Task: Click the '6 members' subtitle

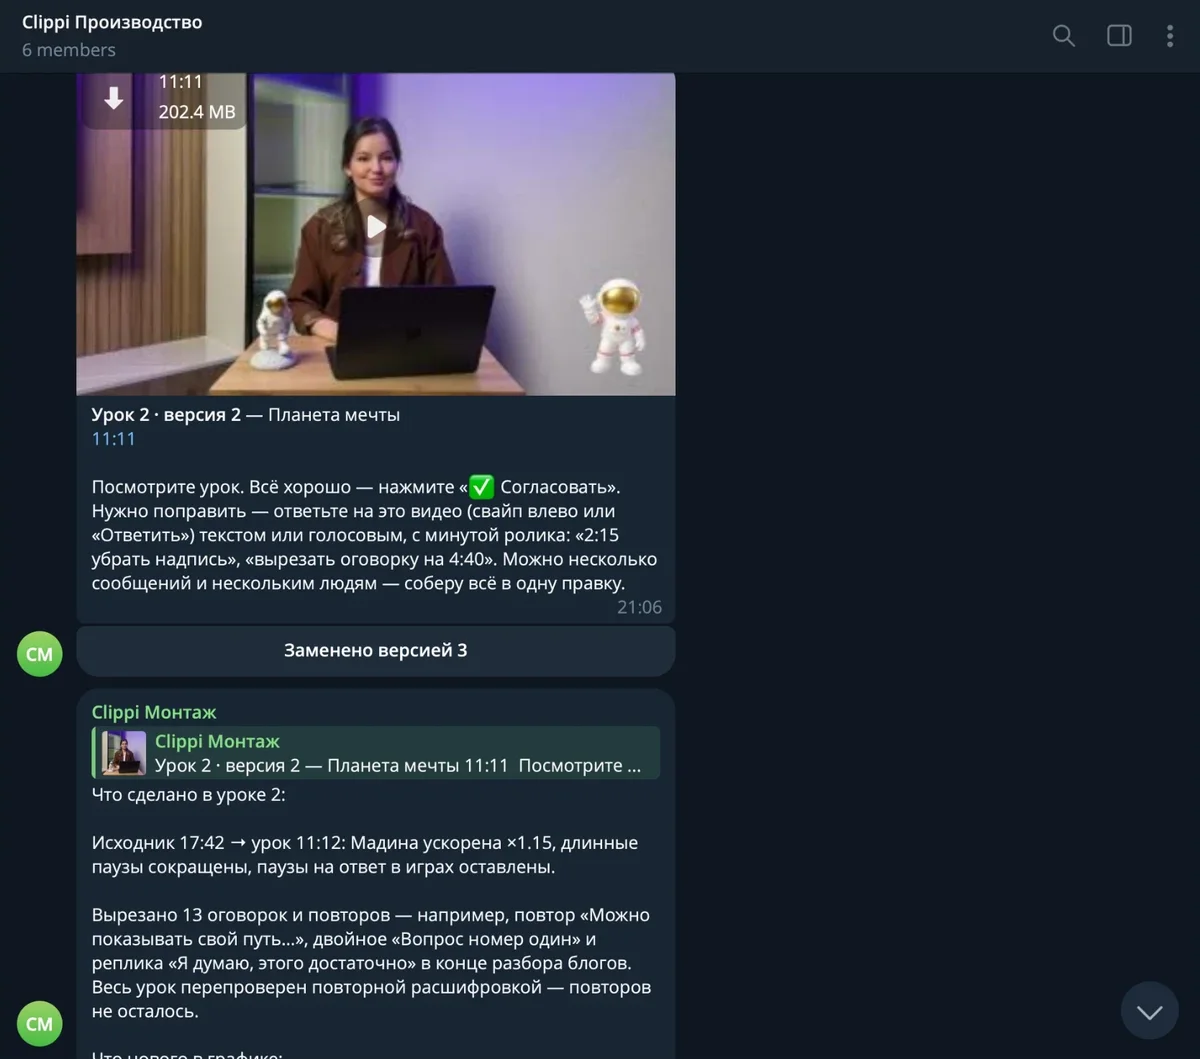Action: click(69, 50)
